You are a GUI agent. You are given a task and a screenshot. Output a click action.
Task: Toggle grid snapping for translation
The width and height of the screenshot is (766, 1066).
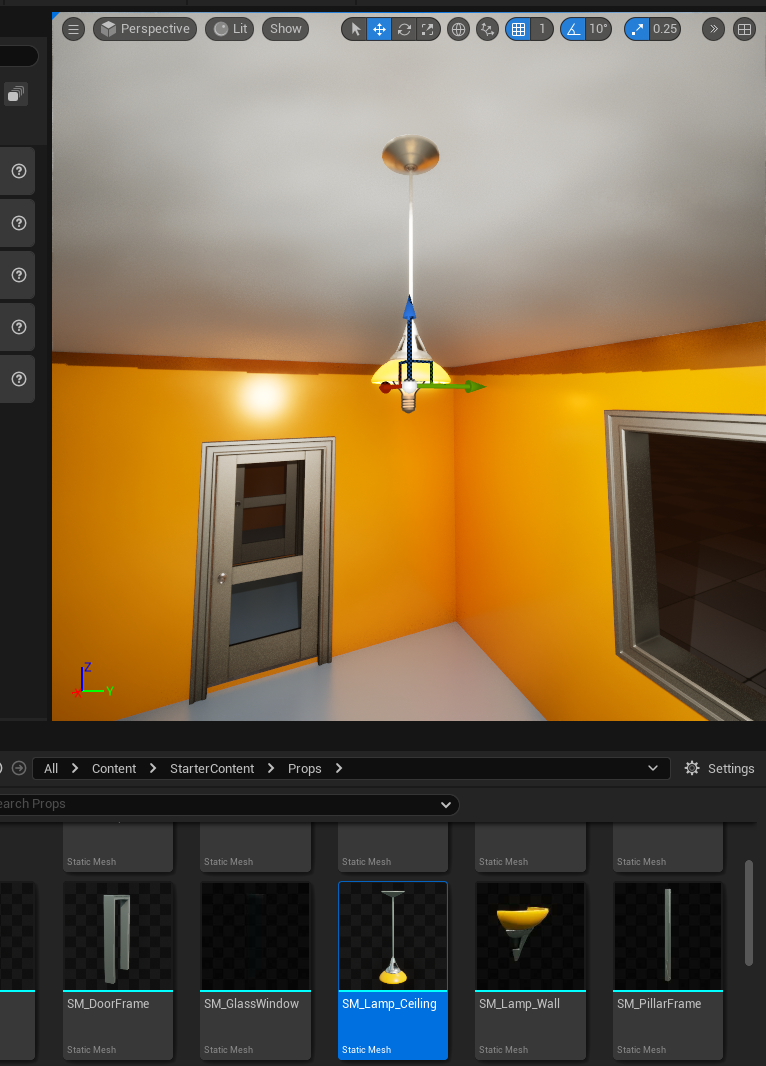coord(518,29)
